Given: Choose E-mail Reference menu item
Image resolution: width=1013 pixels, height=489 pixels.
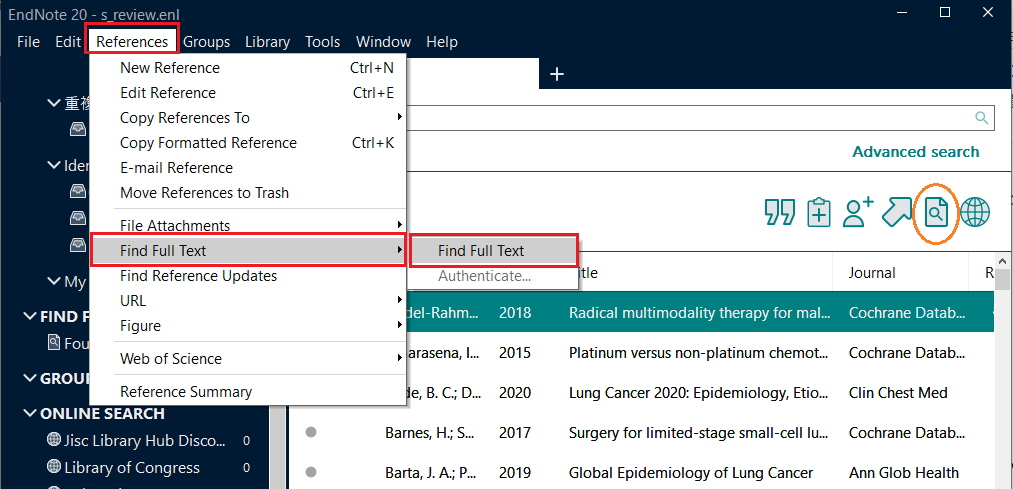Looking at the screenshot, I should point(248,168).
